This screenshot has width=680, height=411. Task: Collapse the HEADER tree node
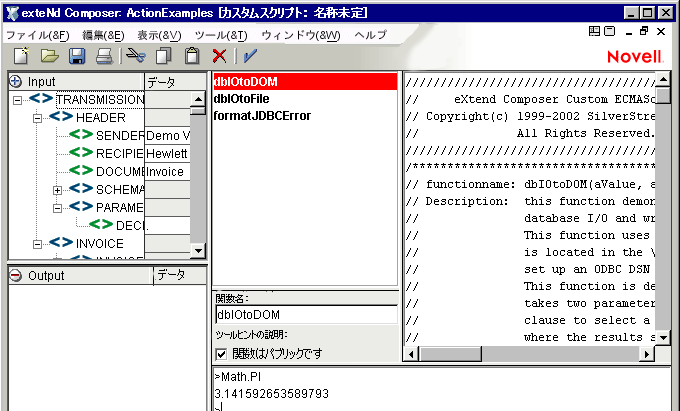tap(37, 118)
